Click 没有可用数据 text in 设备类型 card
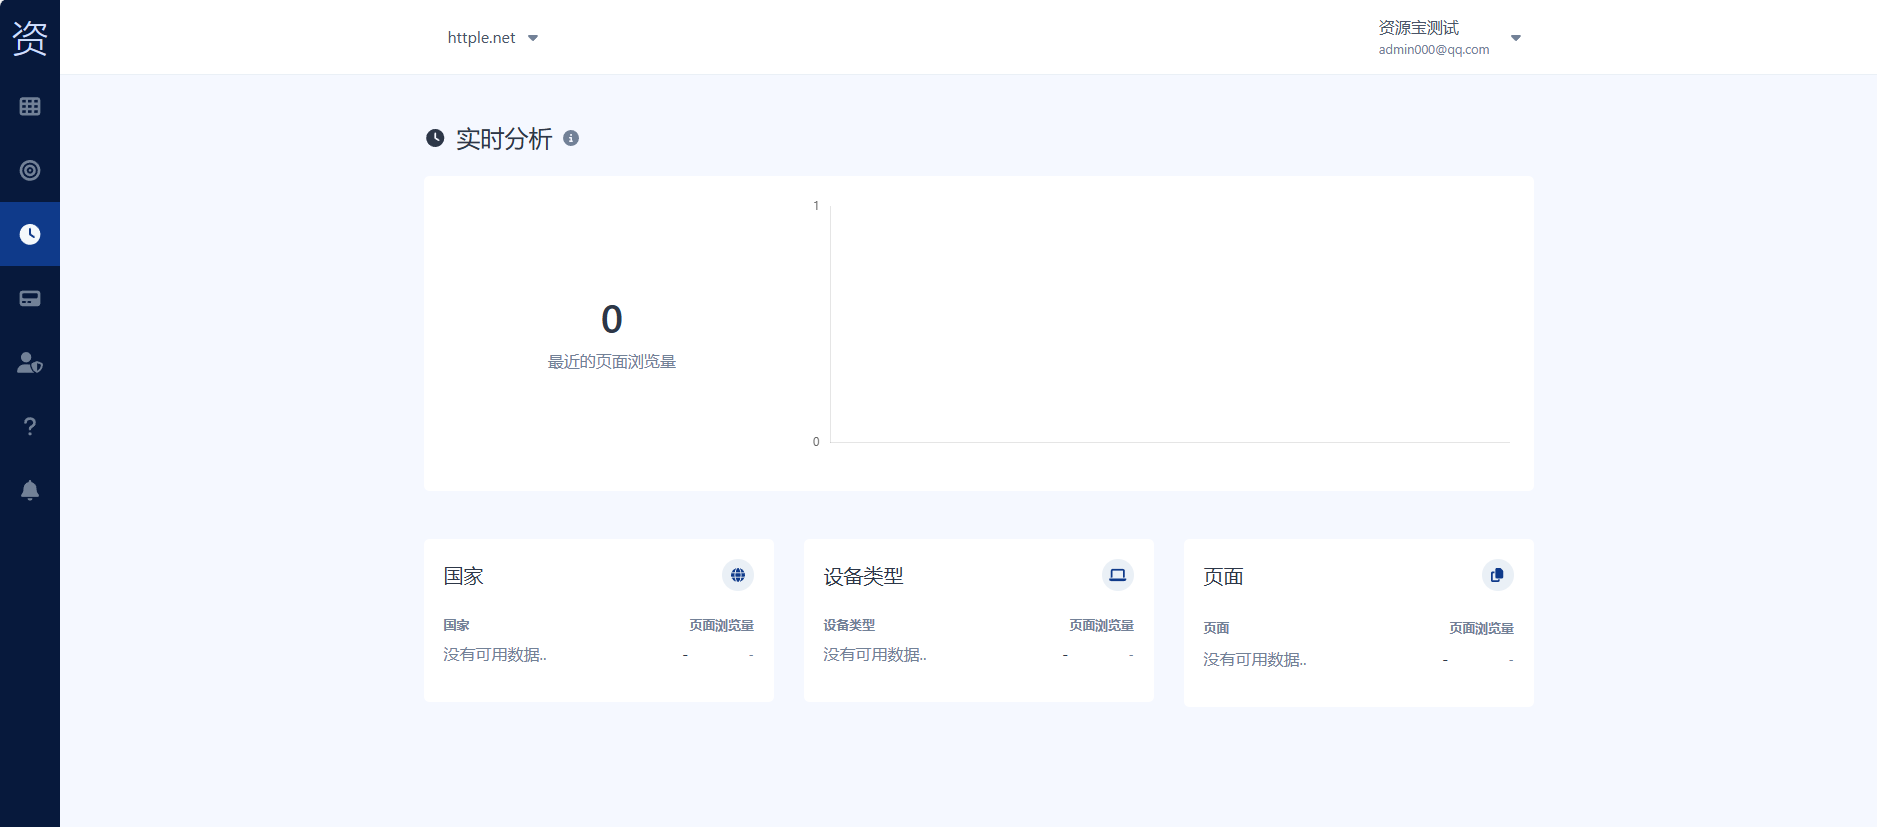Screen dimensions: 1877x827 (x=875, y=654)
